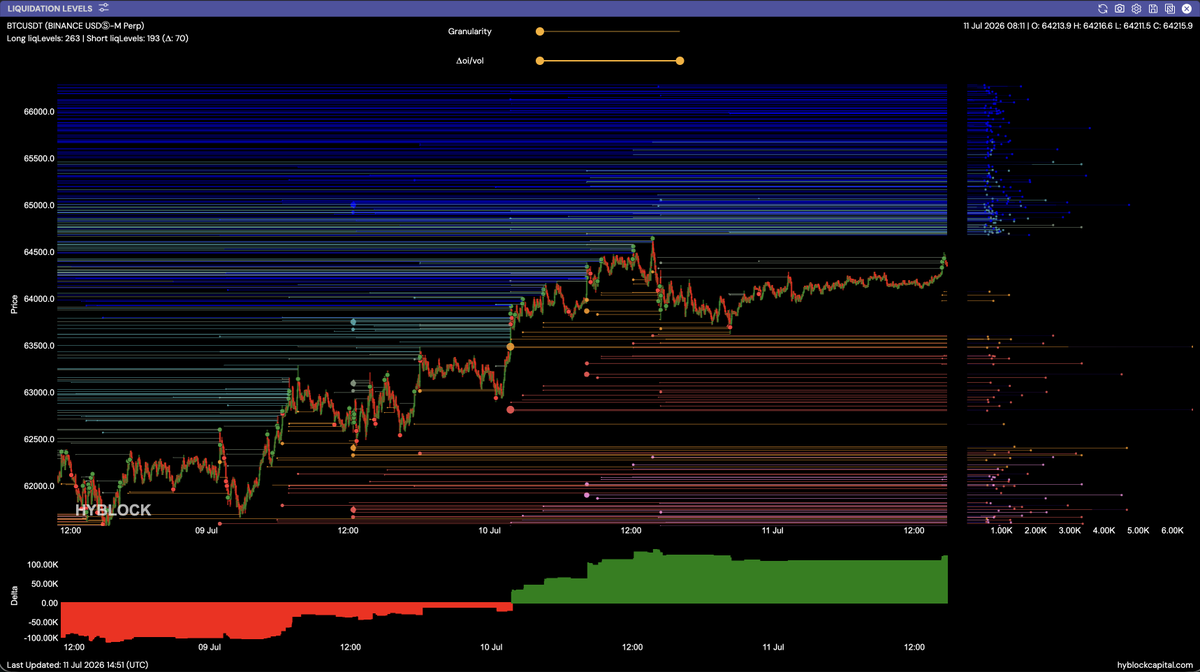Refresh the liquidation levels chart
Image resolution: width=1200 pixels, height=672 pixels.
click(x=1103, y=8)
